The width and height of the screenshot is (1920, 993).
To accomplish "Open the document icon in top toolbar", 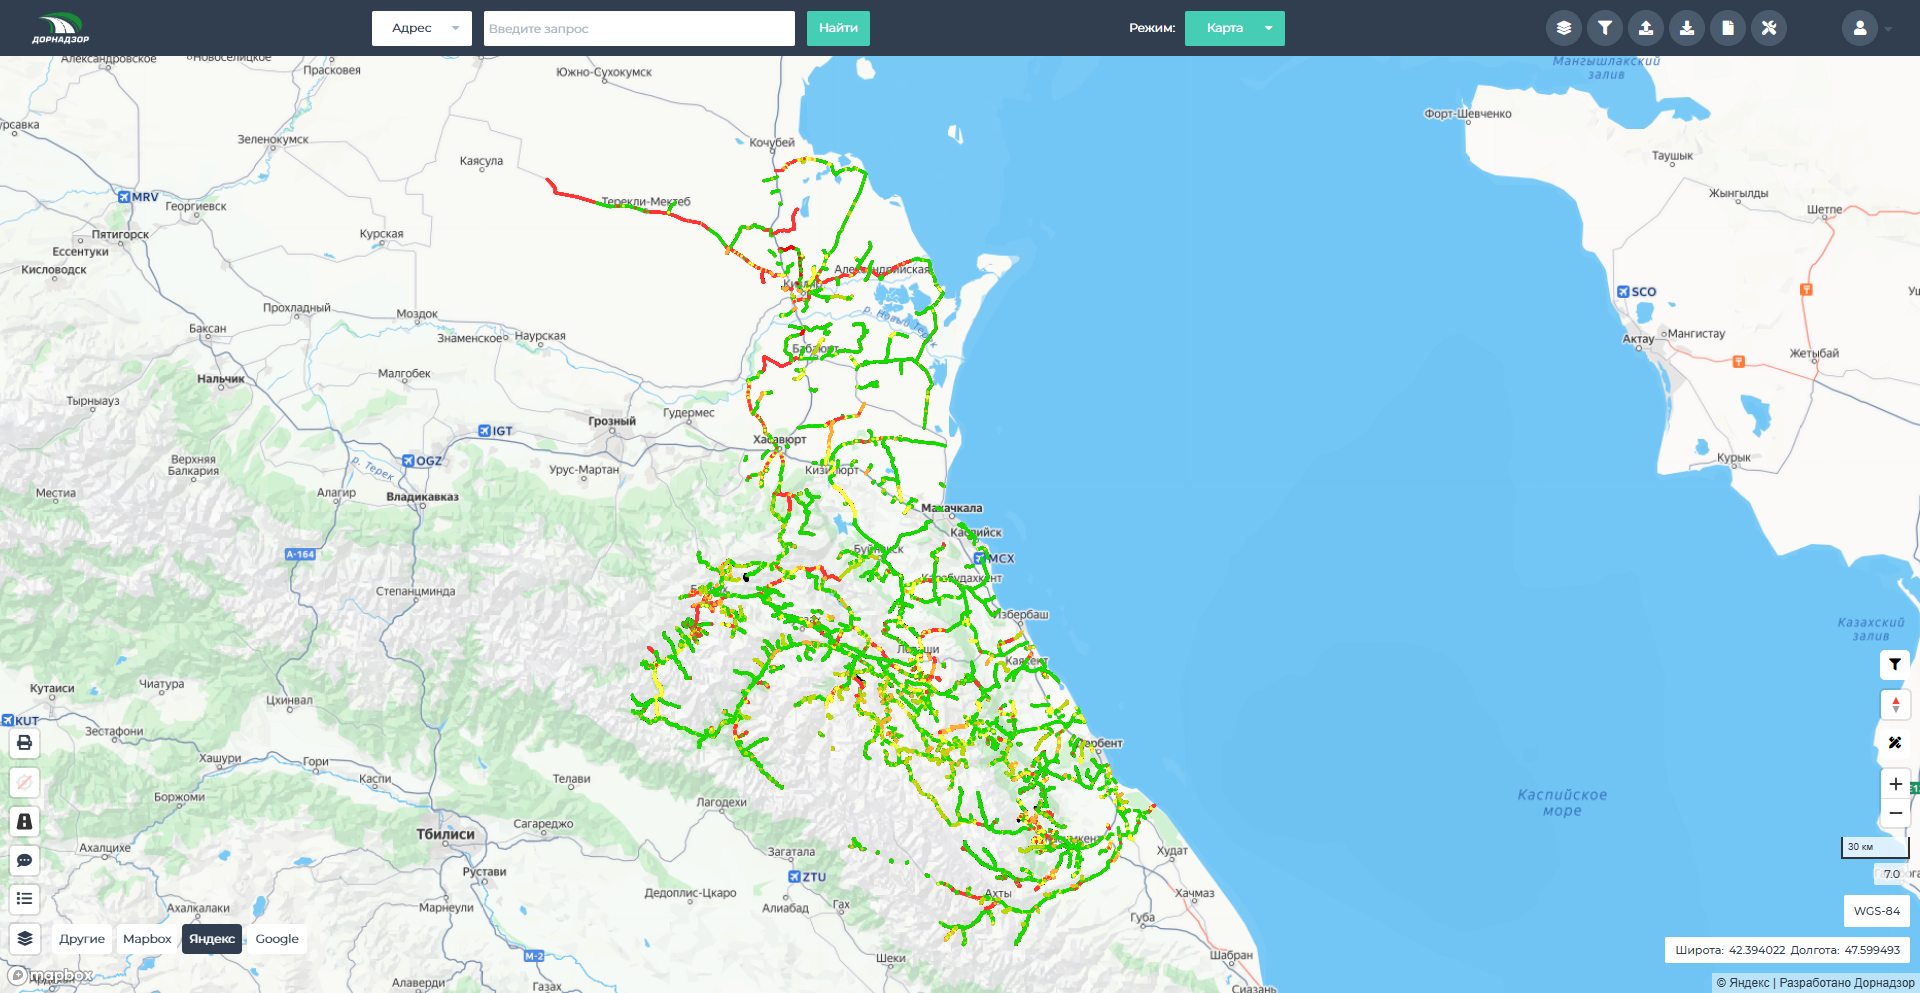I will [x=1728, y=28].
